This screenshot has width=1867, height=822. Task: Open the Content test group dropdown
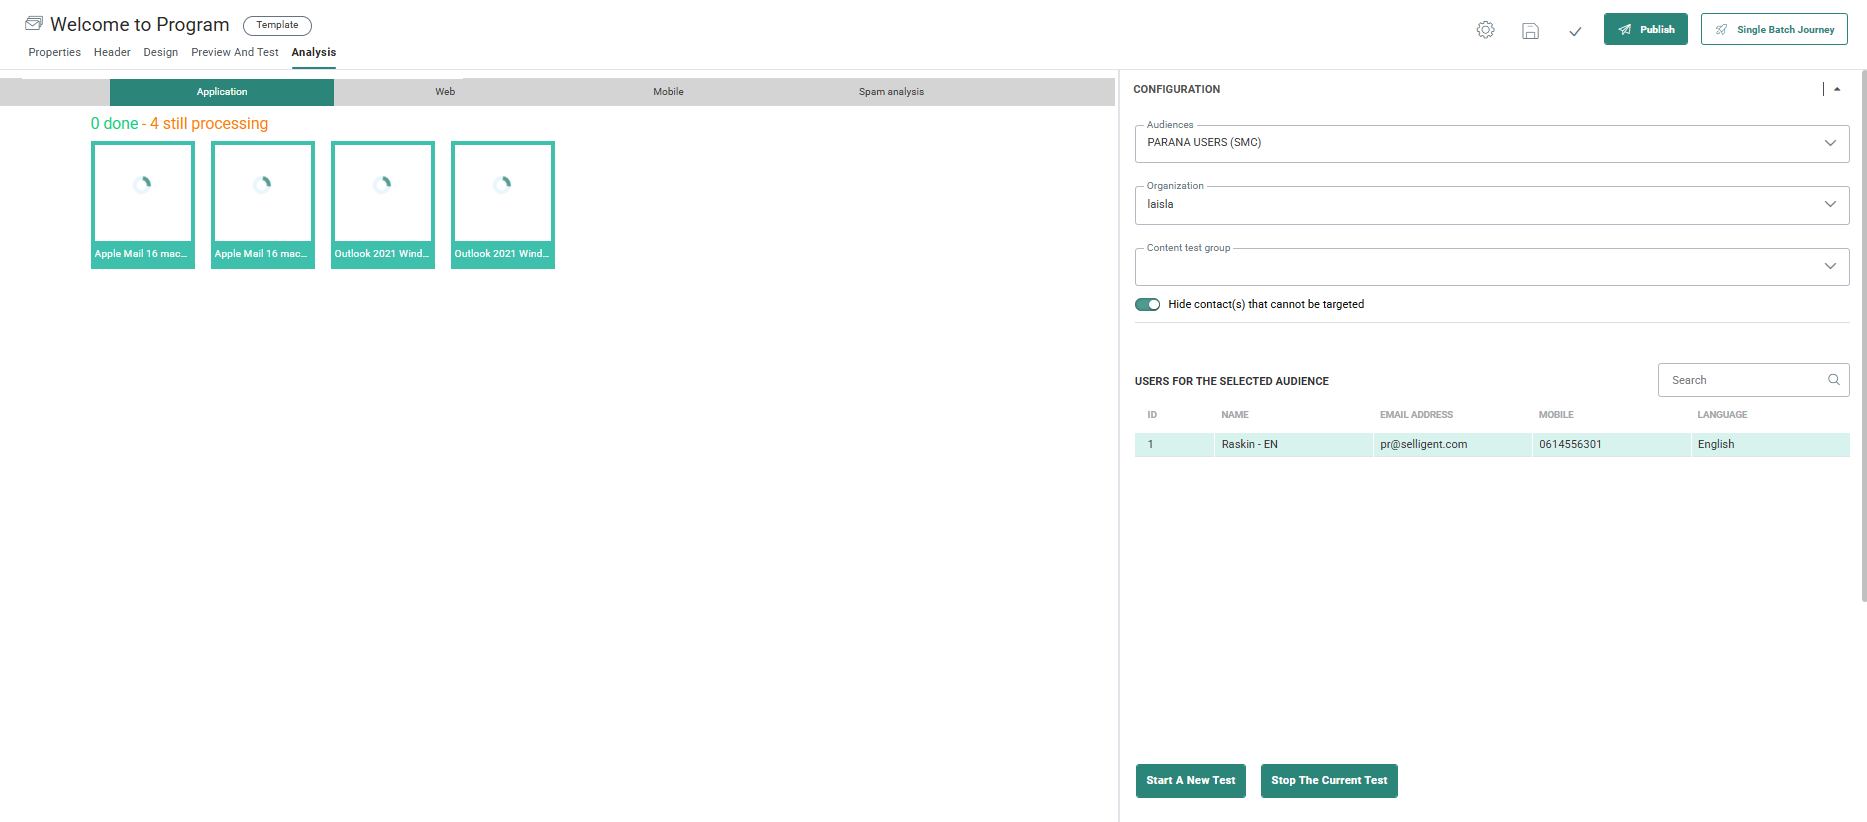(1491, 267)
